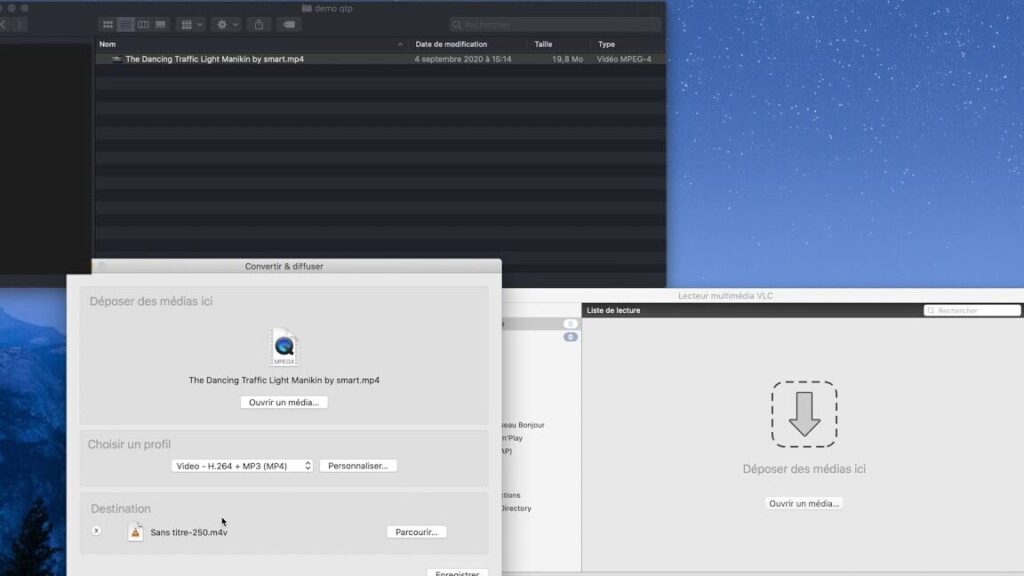Open the H.264 + MP3 profile dropdown

242,466
